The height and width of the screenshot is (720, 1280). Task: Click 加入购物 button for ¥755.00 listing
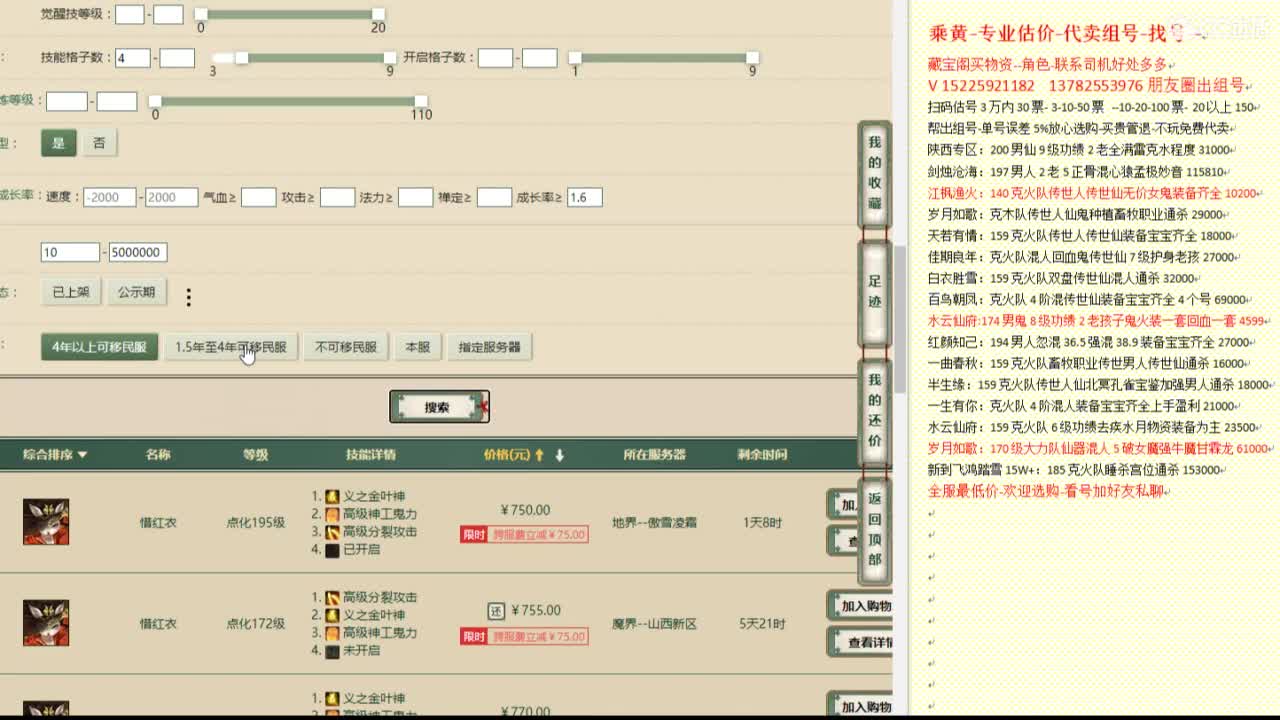pyautogui.click(x=861, y=606)
